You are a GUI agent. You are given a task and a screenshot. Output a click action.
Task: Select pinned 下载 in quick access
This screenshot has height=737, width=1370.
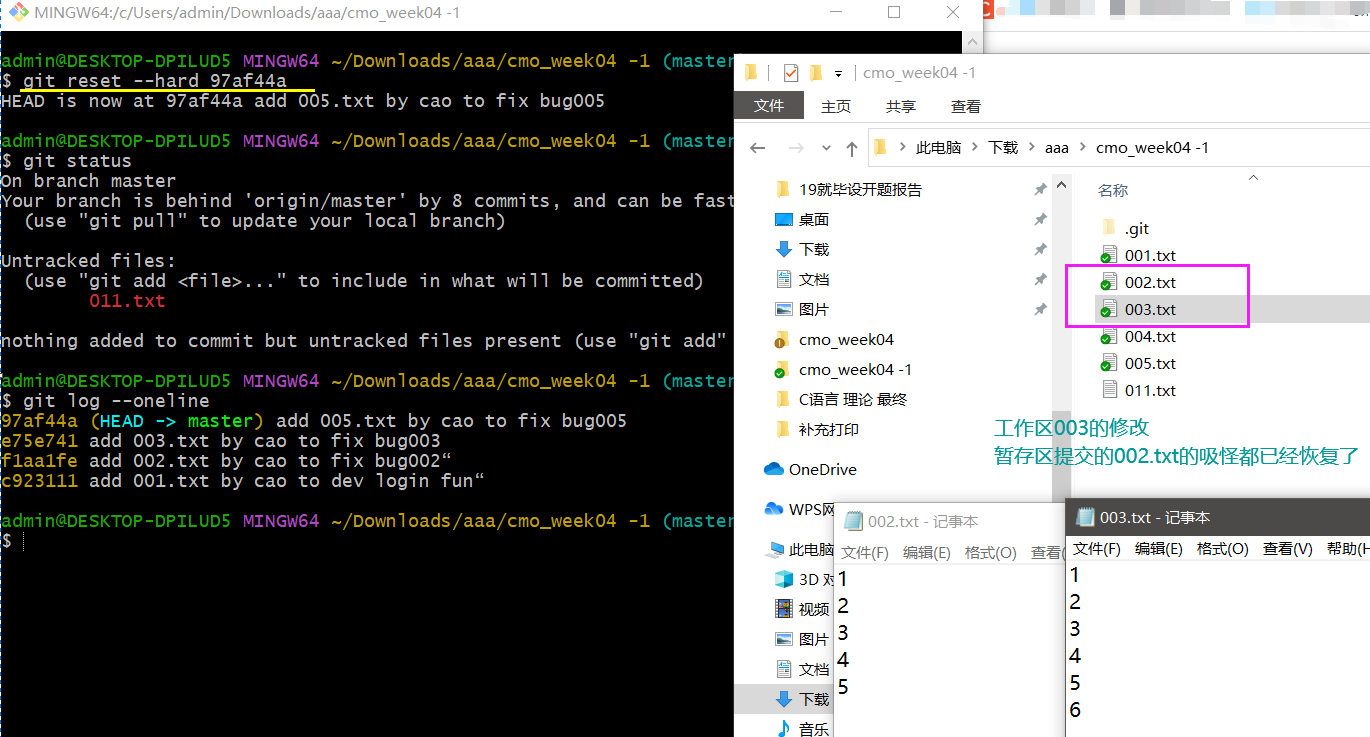814,249
